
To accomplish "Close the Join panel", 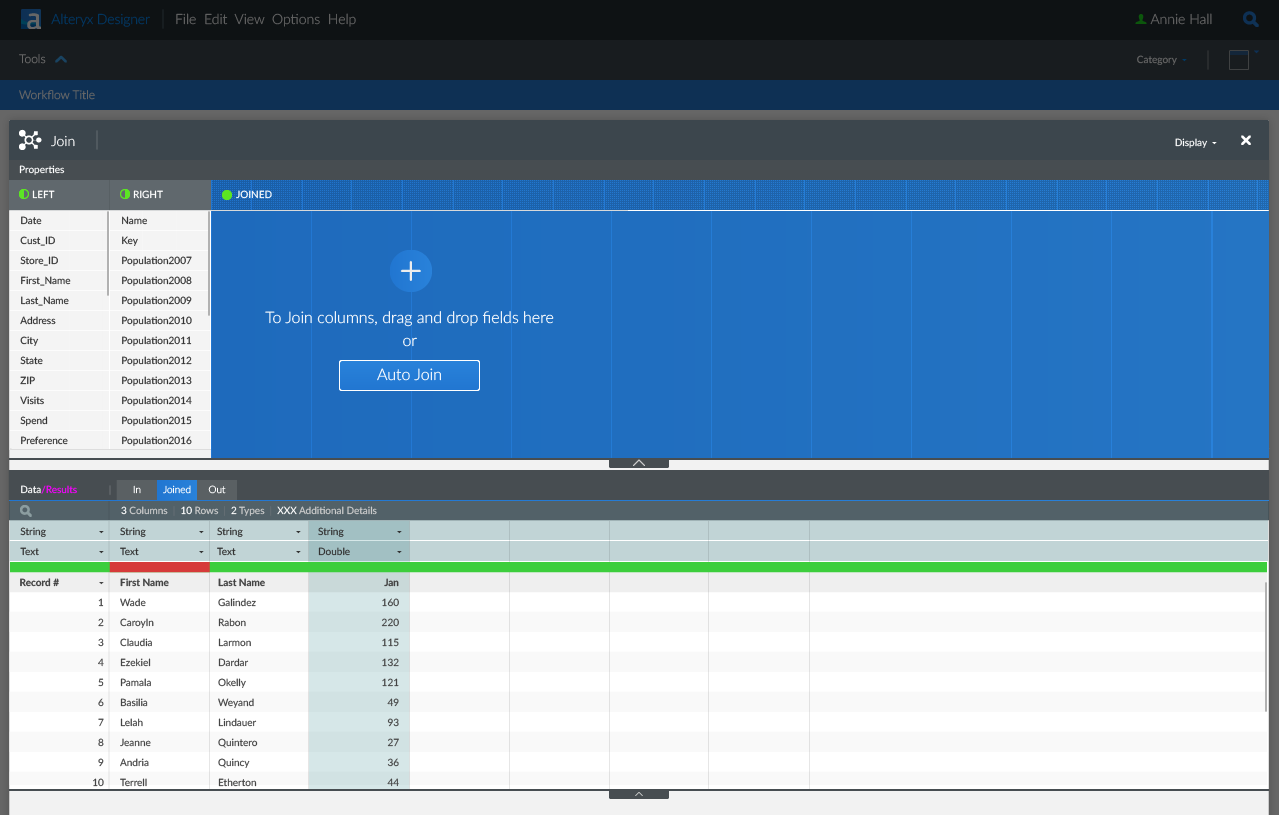I will (1246, 141).
